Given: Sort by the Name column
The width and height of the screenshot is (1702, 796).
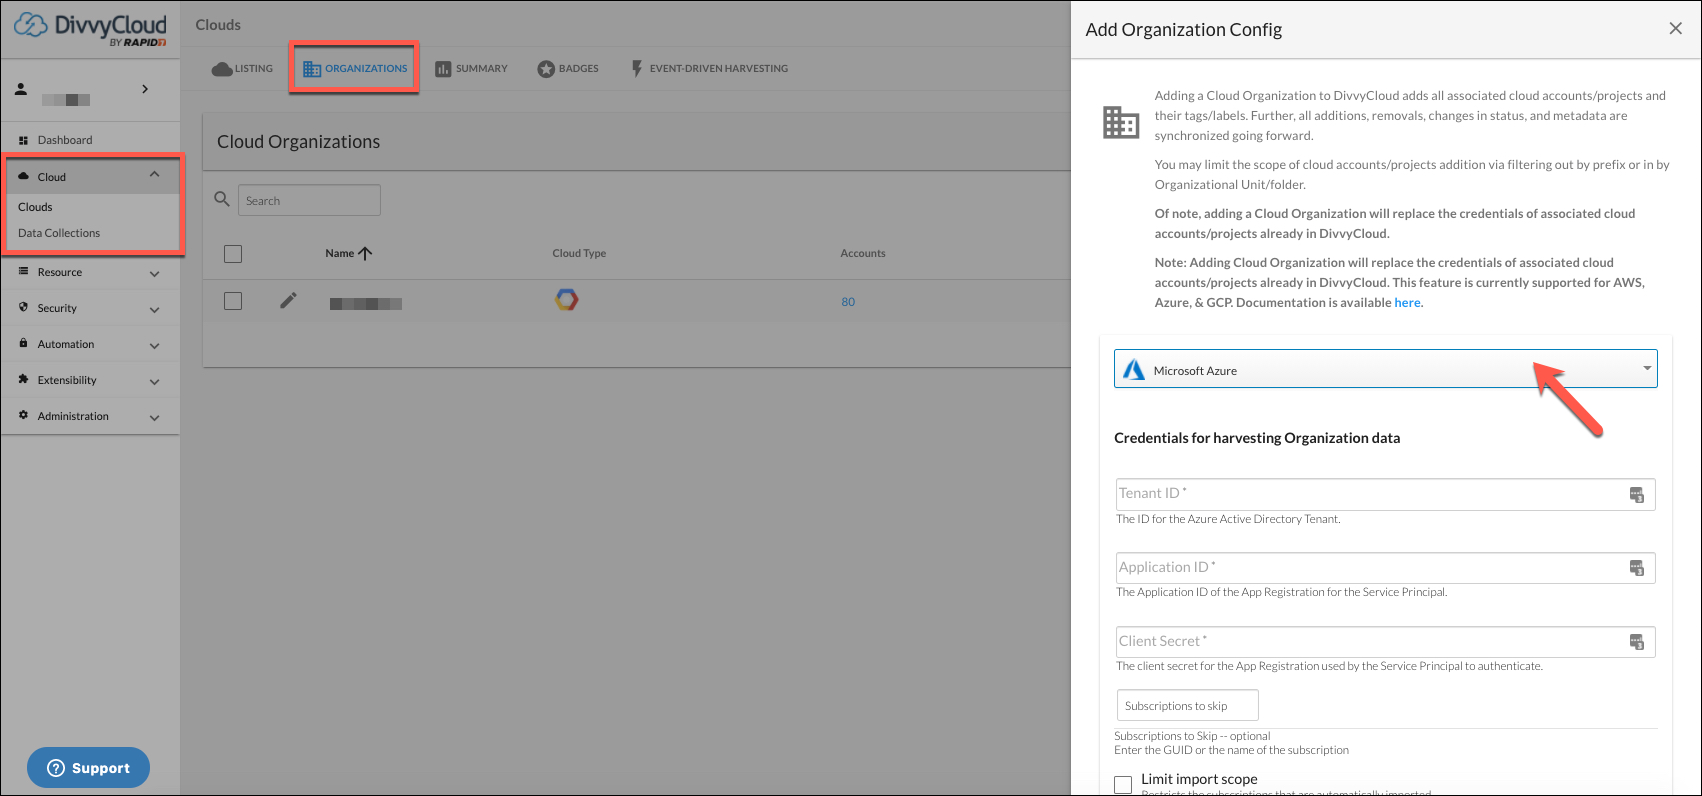Looking at the screenshot, I should [x=348, y=253].
